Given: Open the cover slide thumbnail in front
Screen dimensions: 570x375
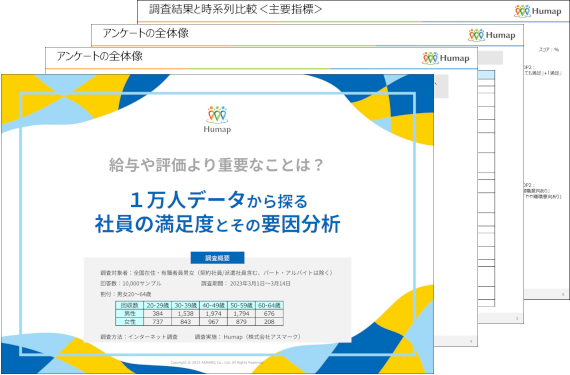Looking at the screenshot, I should click(x=217, y=224).
